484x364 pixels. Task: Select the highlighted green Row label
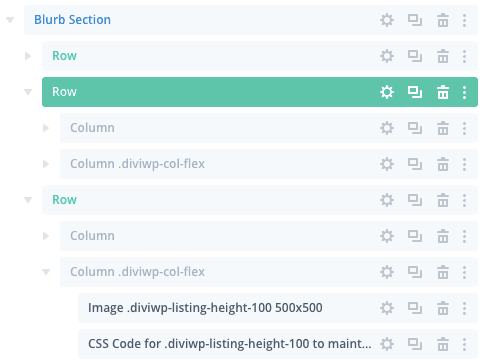pyautogui.click(x=64, y=92)
